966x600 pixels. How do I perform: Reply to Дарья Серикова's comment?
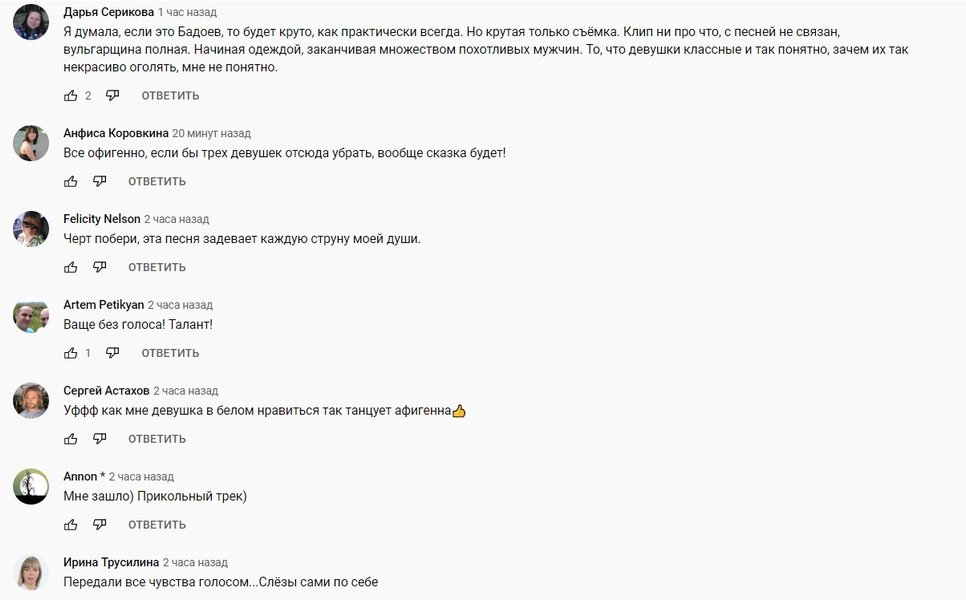170,96
